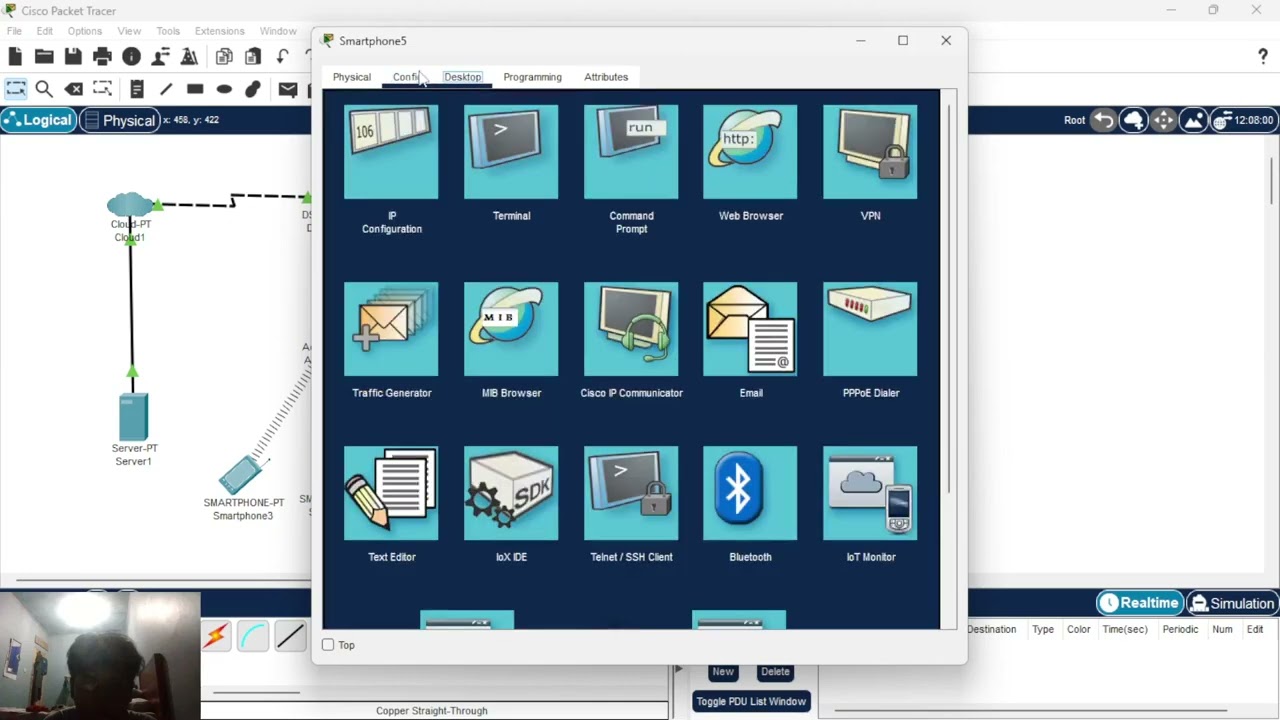The image size is (1280, 720).
Task: Click the New file toolbar icon
Action: click(x=15, y=57)
